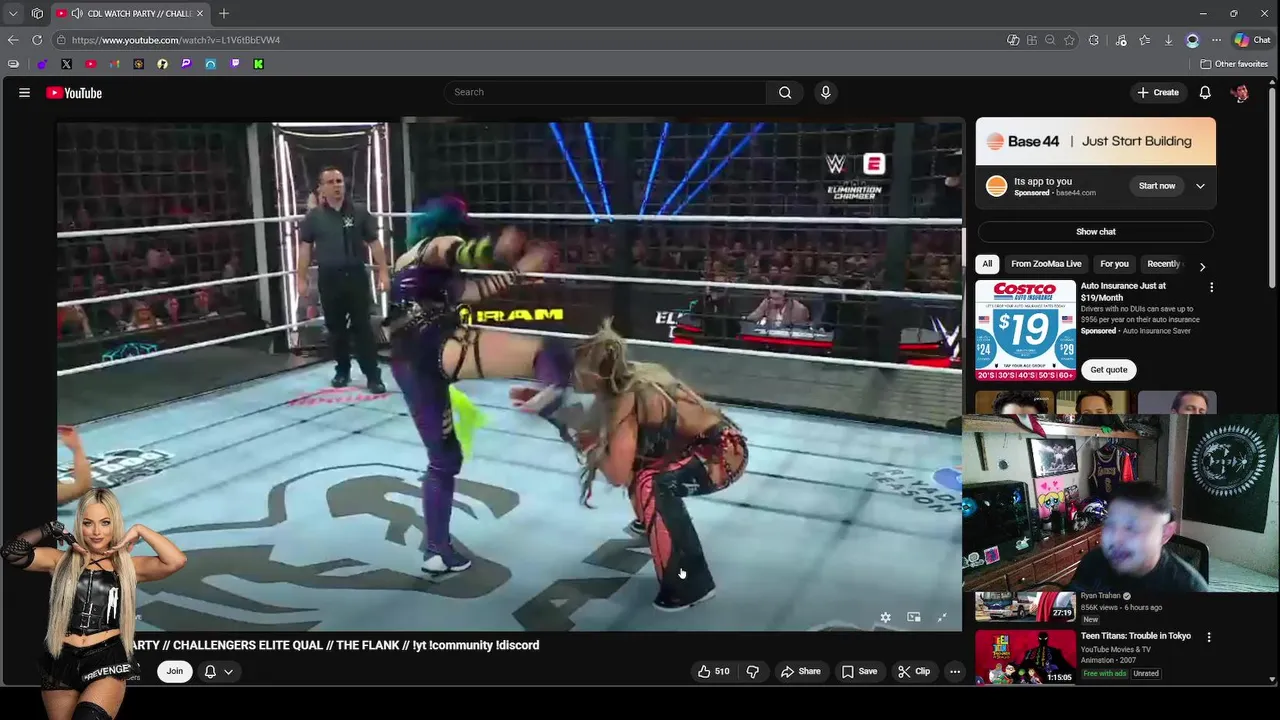
Task: Select the All filter chip
Action: 987,264
